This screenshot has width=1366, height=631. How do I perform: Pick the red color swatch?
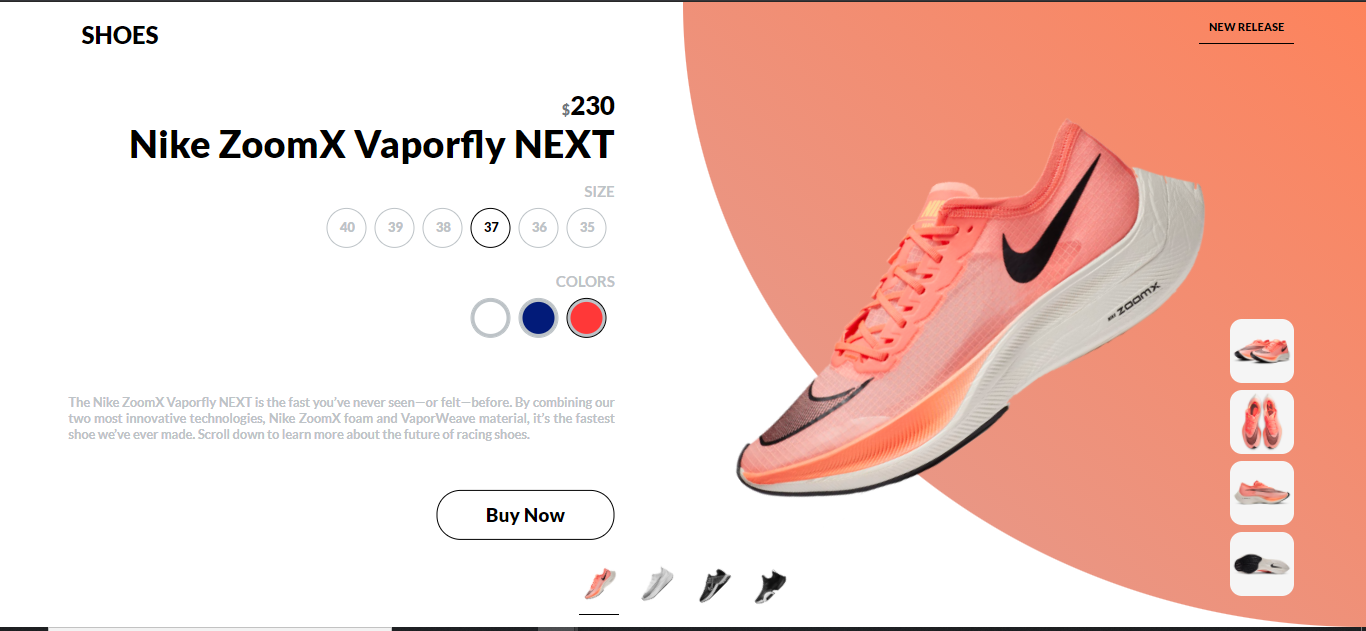tap(587, 318)
